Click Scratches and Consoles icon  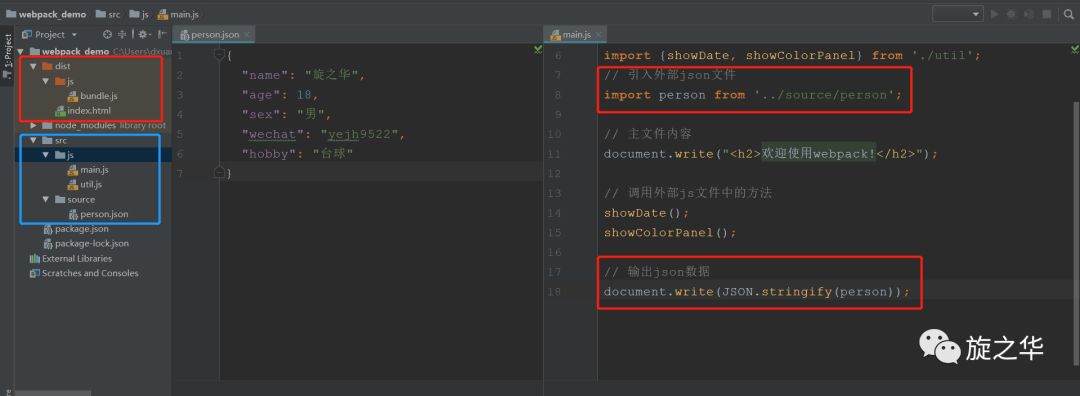(x=34, y=273)
